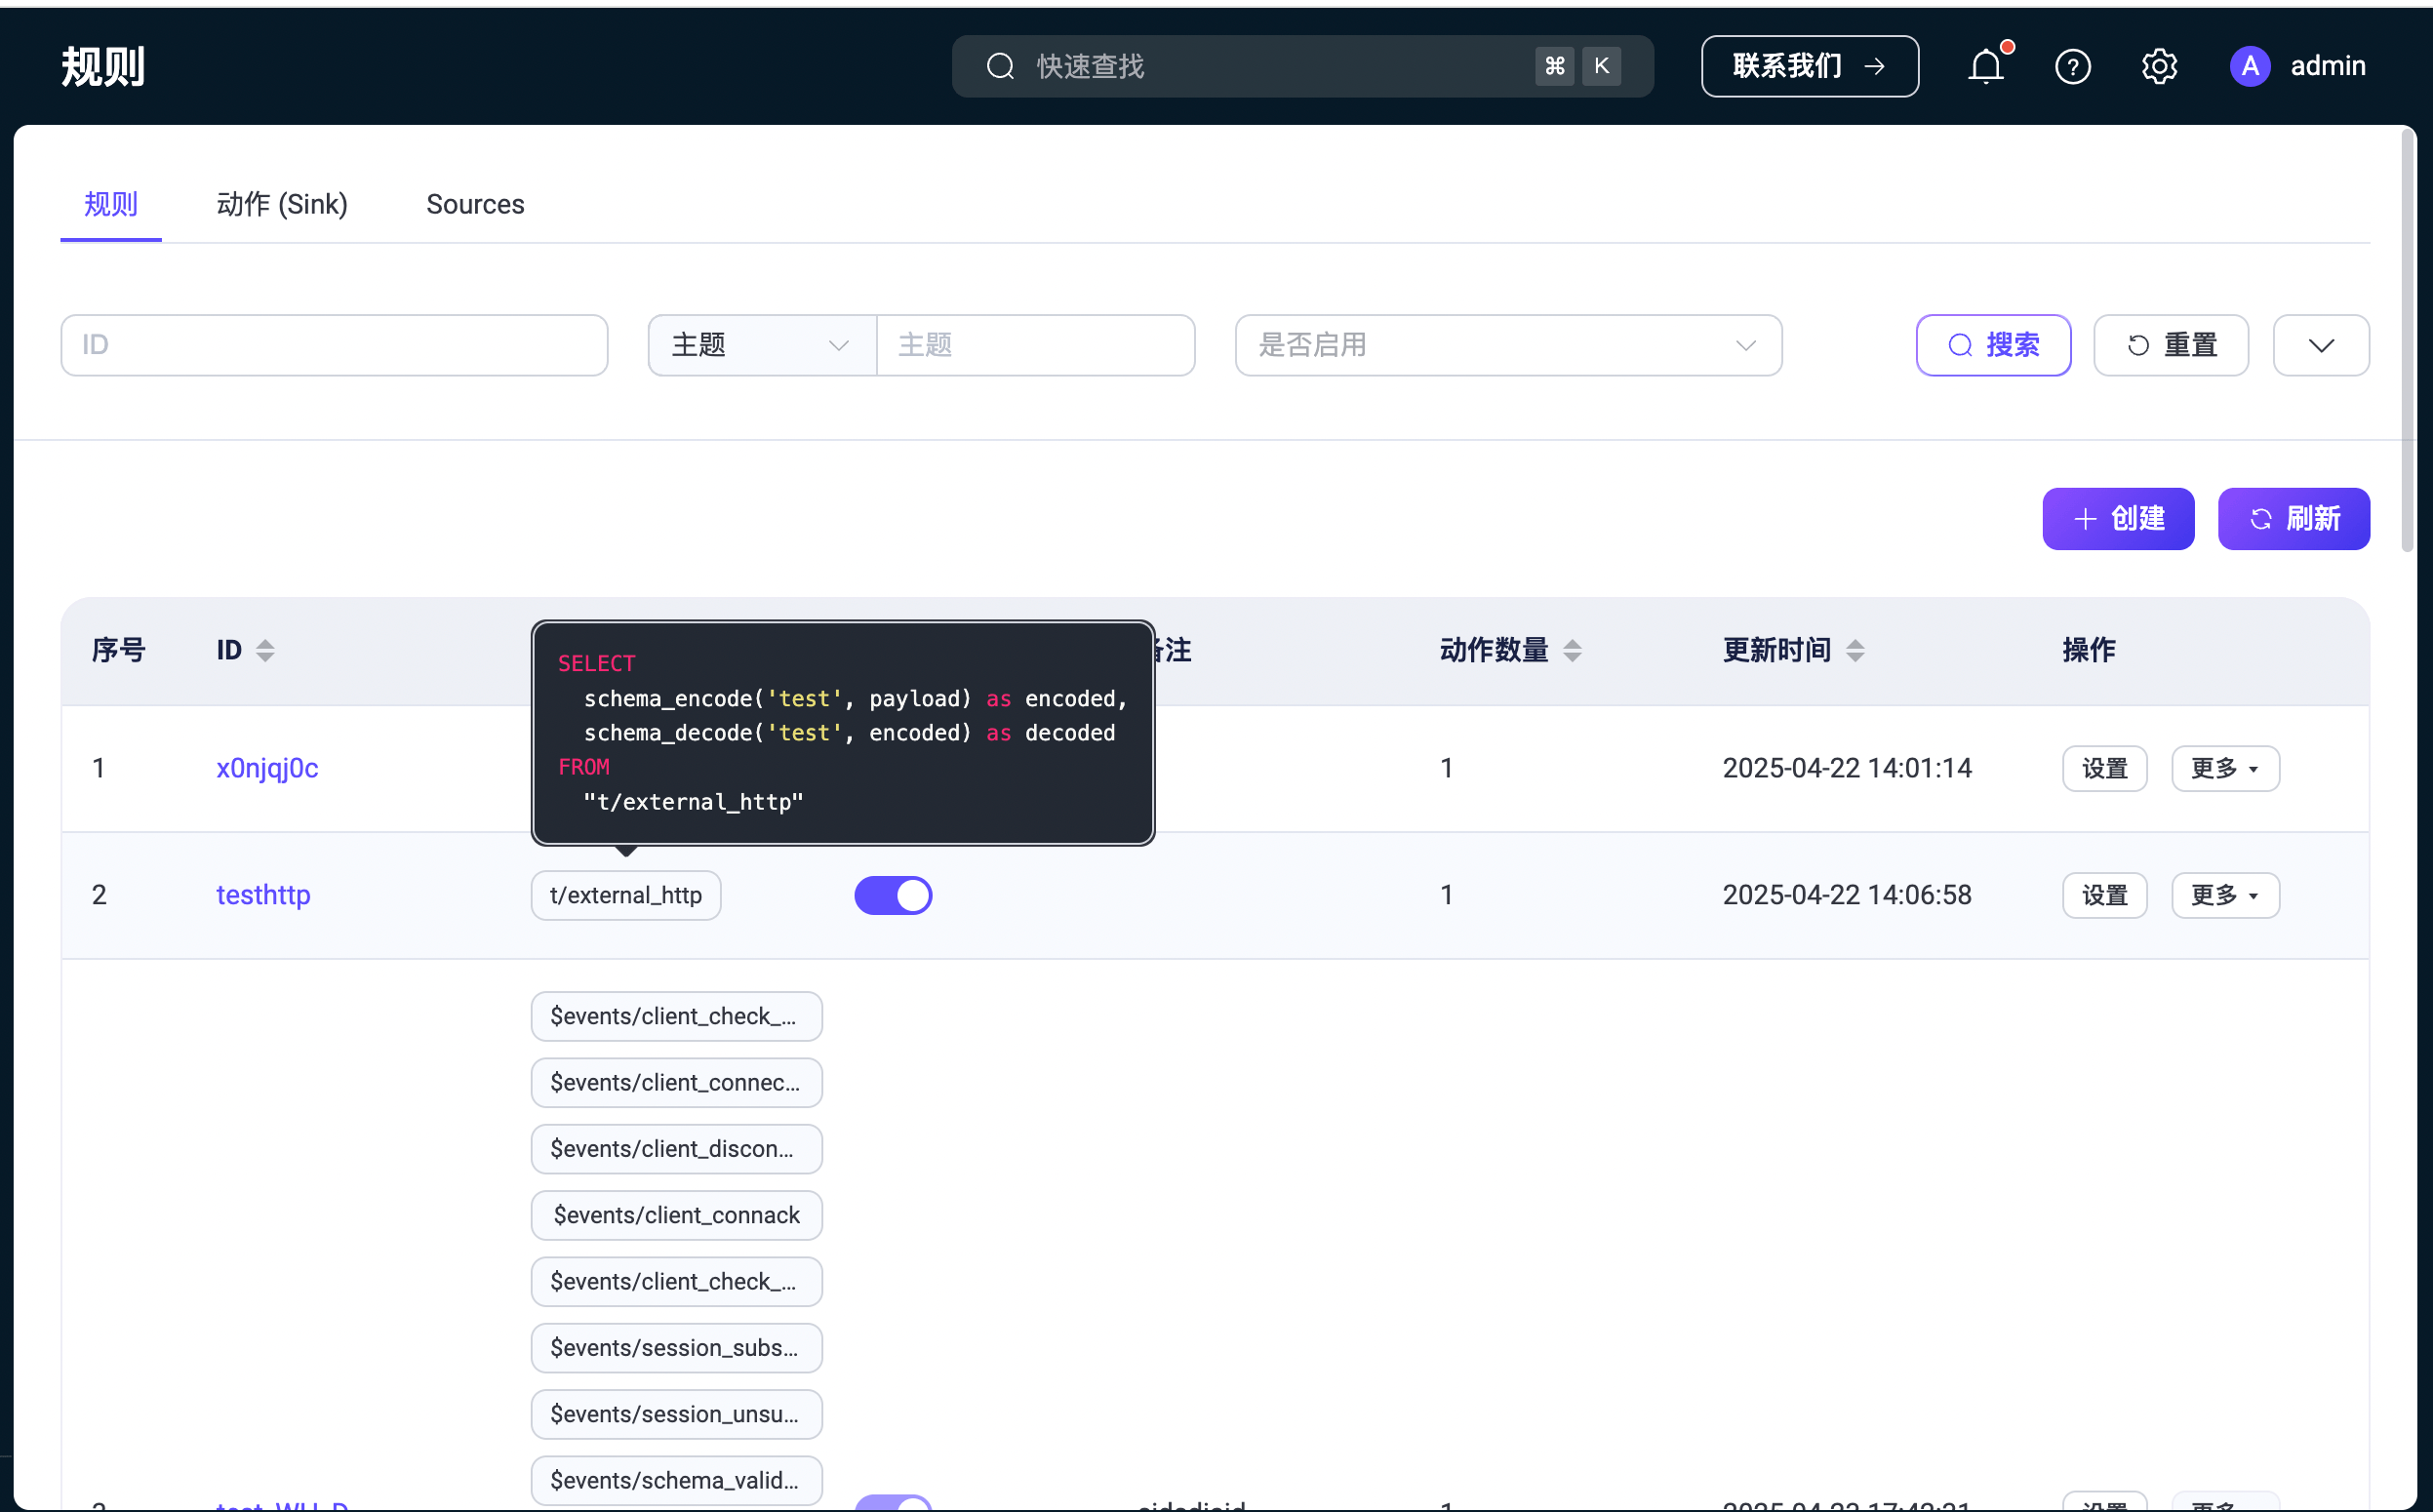This screenshot has width=2433, height=1512.
Task: Switch to the Sources tab
Action: (x=475, y=204)
